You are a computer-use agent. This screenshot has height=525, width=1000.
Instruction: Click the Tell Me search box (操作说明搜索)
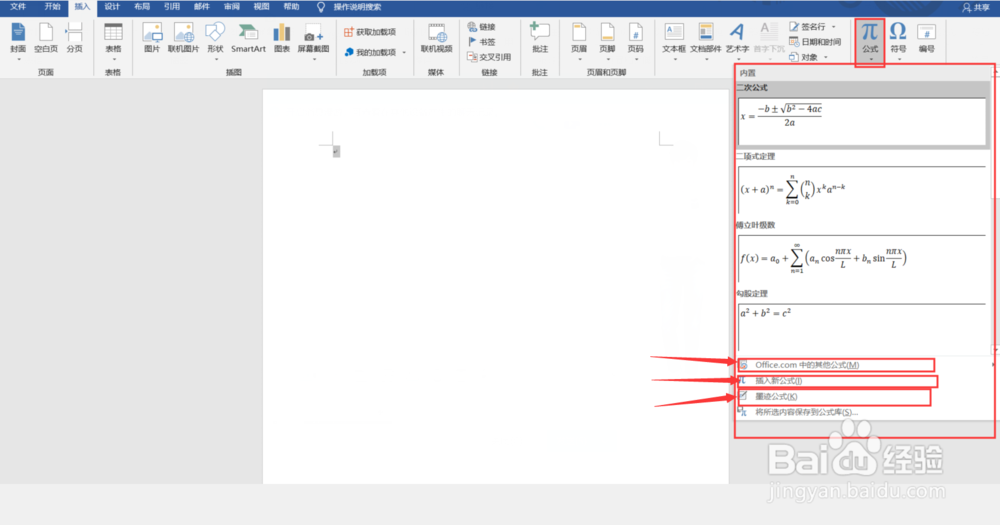(357, 7)
